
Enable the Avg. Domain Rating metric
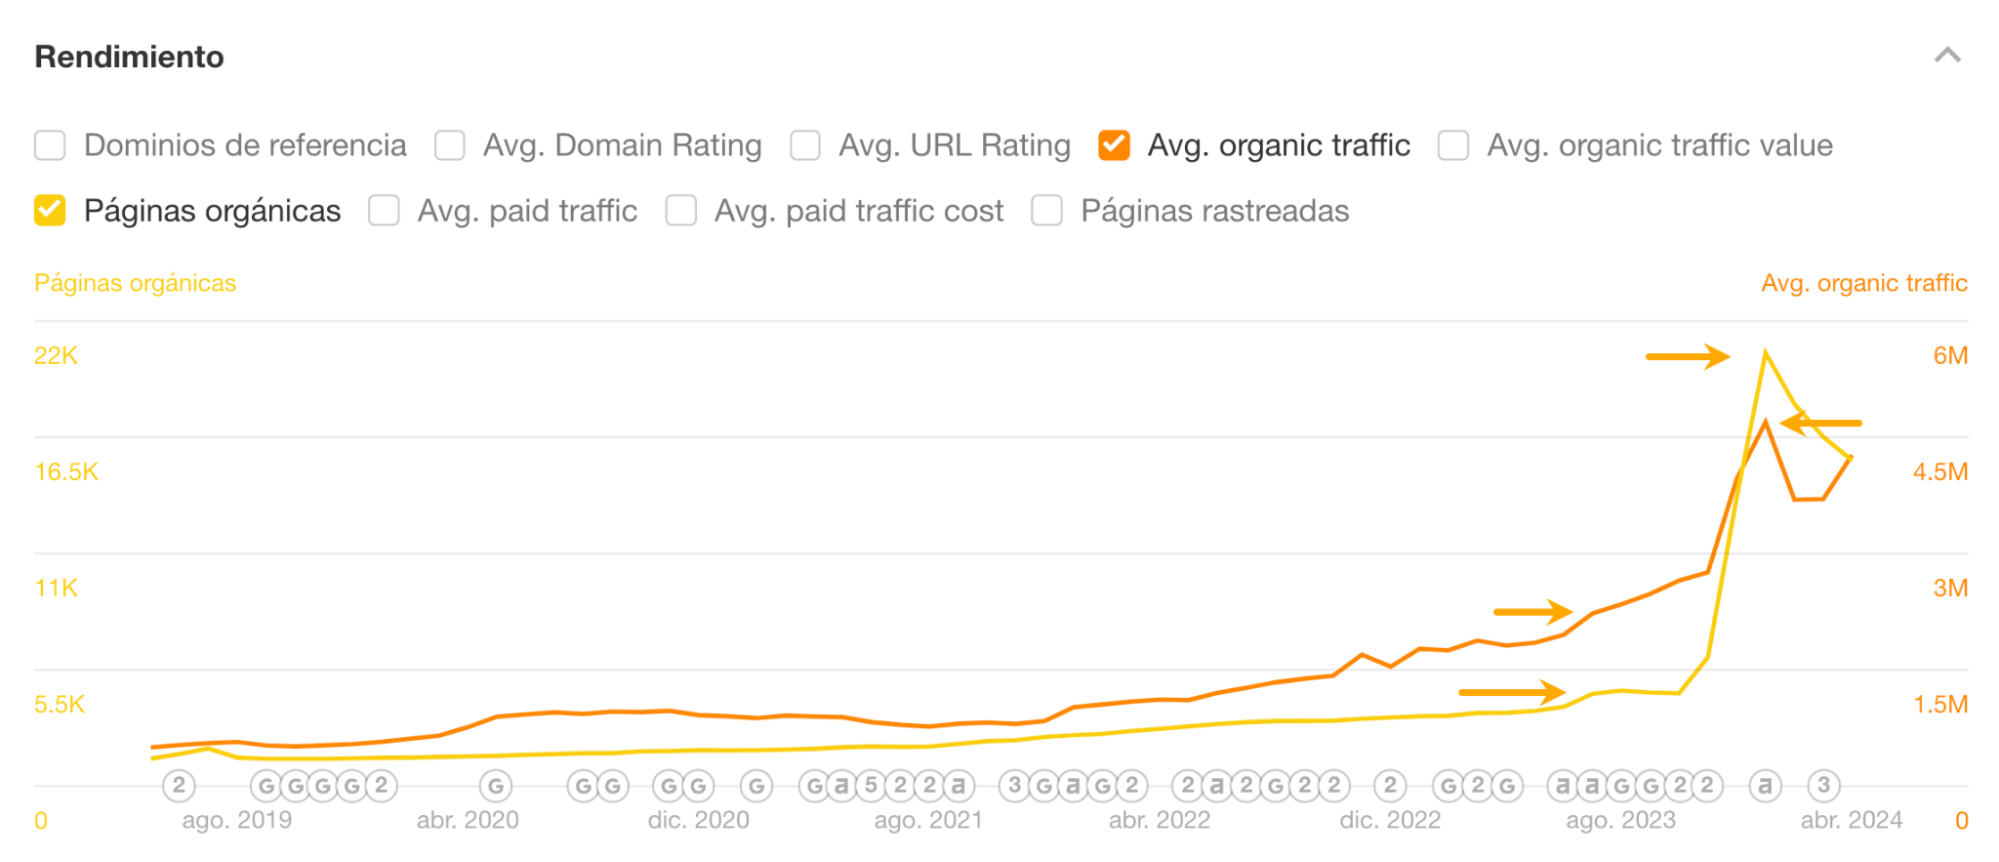click(x=450, y=145)
